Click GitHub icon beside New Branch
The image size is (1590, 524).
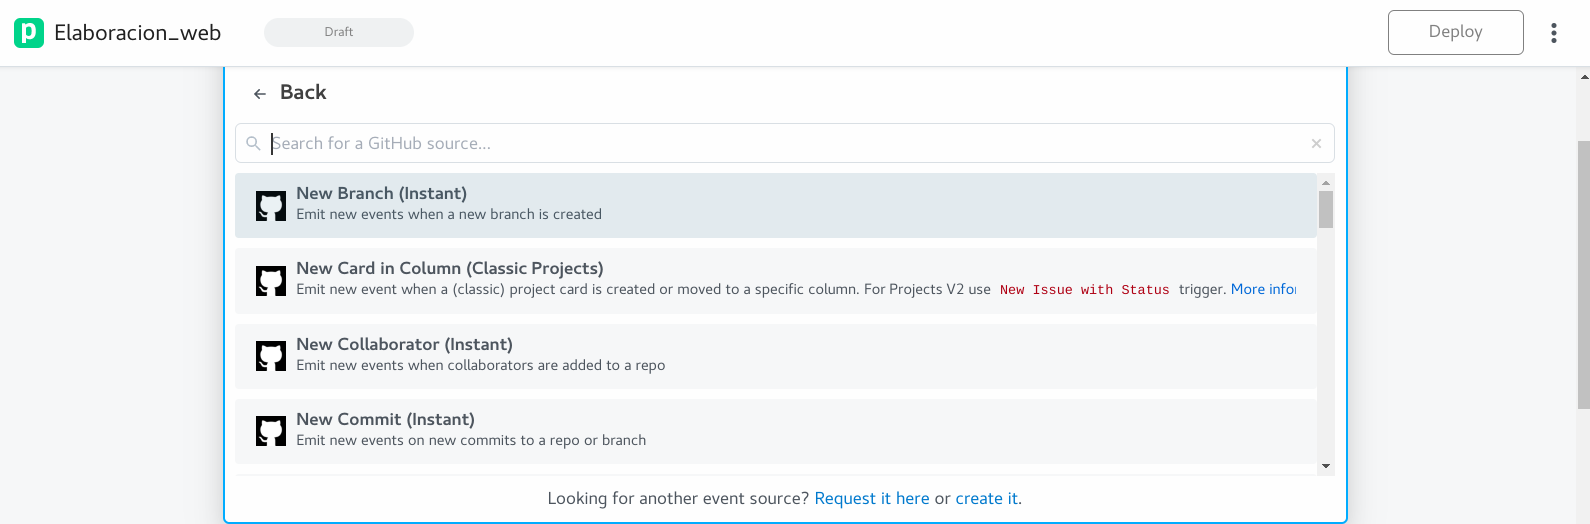point(271,206)
